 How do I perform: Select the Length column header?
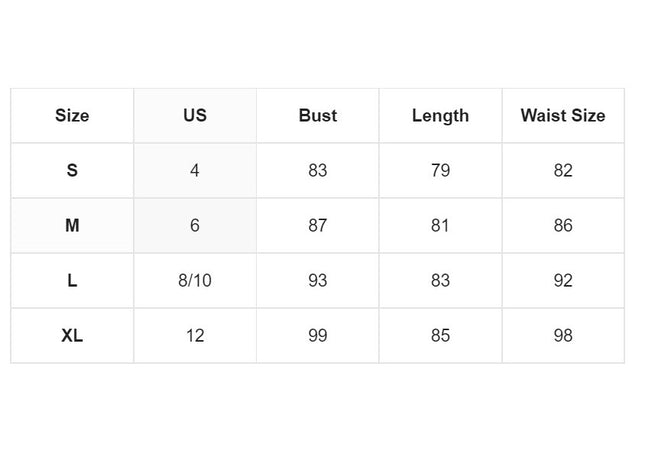tap(441, 116)
